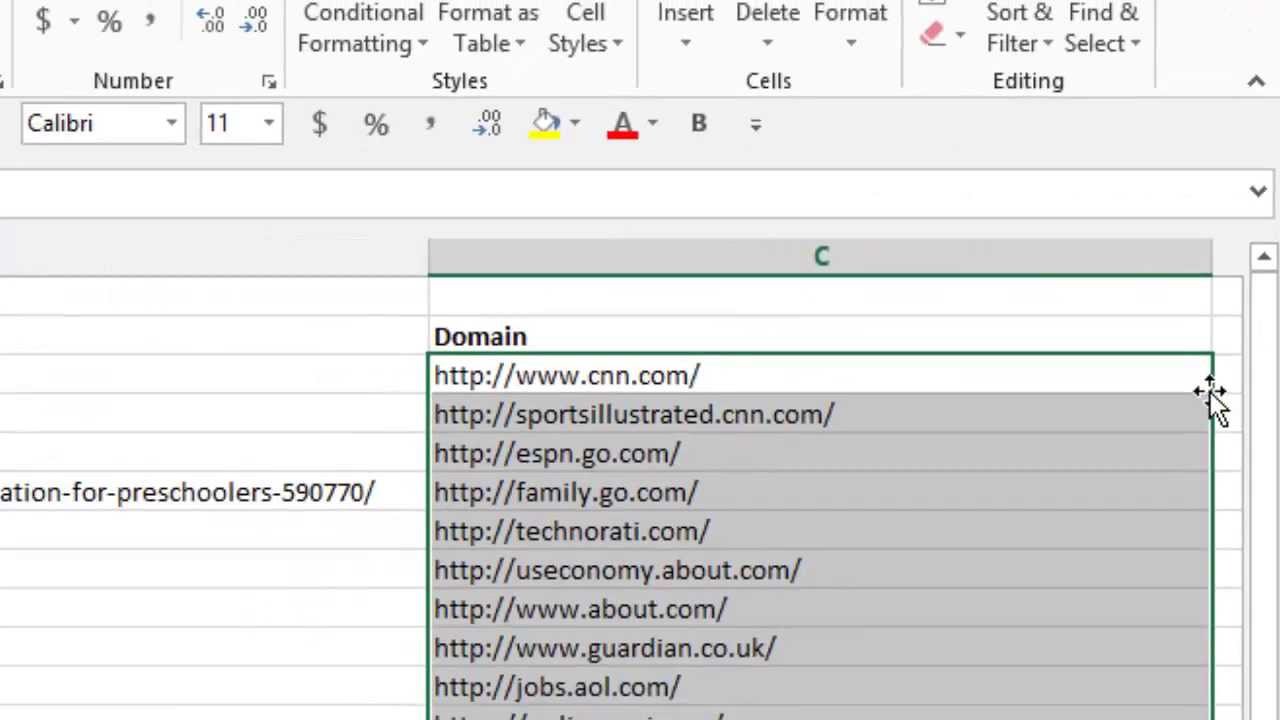Select the cell ending in for-preschoolers-590770/
This screenshot has width=1280, height=720.
pos(213,492)
